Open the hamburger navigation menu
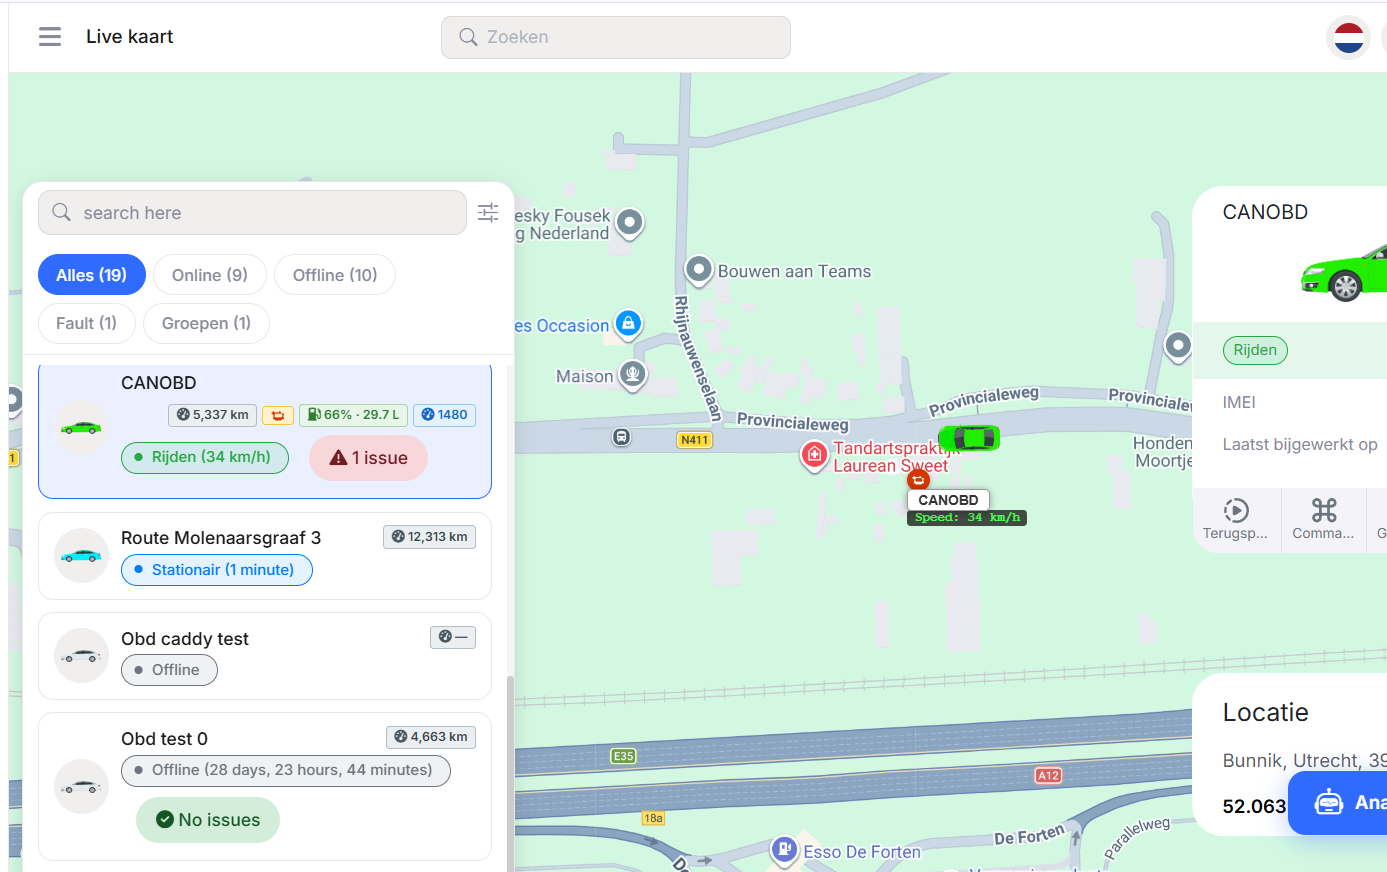Screen dimensions: 1387x872 click(x=50, y=37)
